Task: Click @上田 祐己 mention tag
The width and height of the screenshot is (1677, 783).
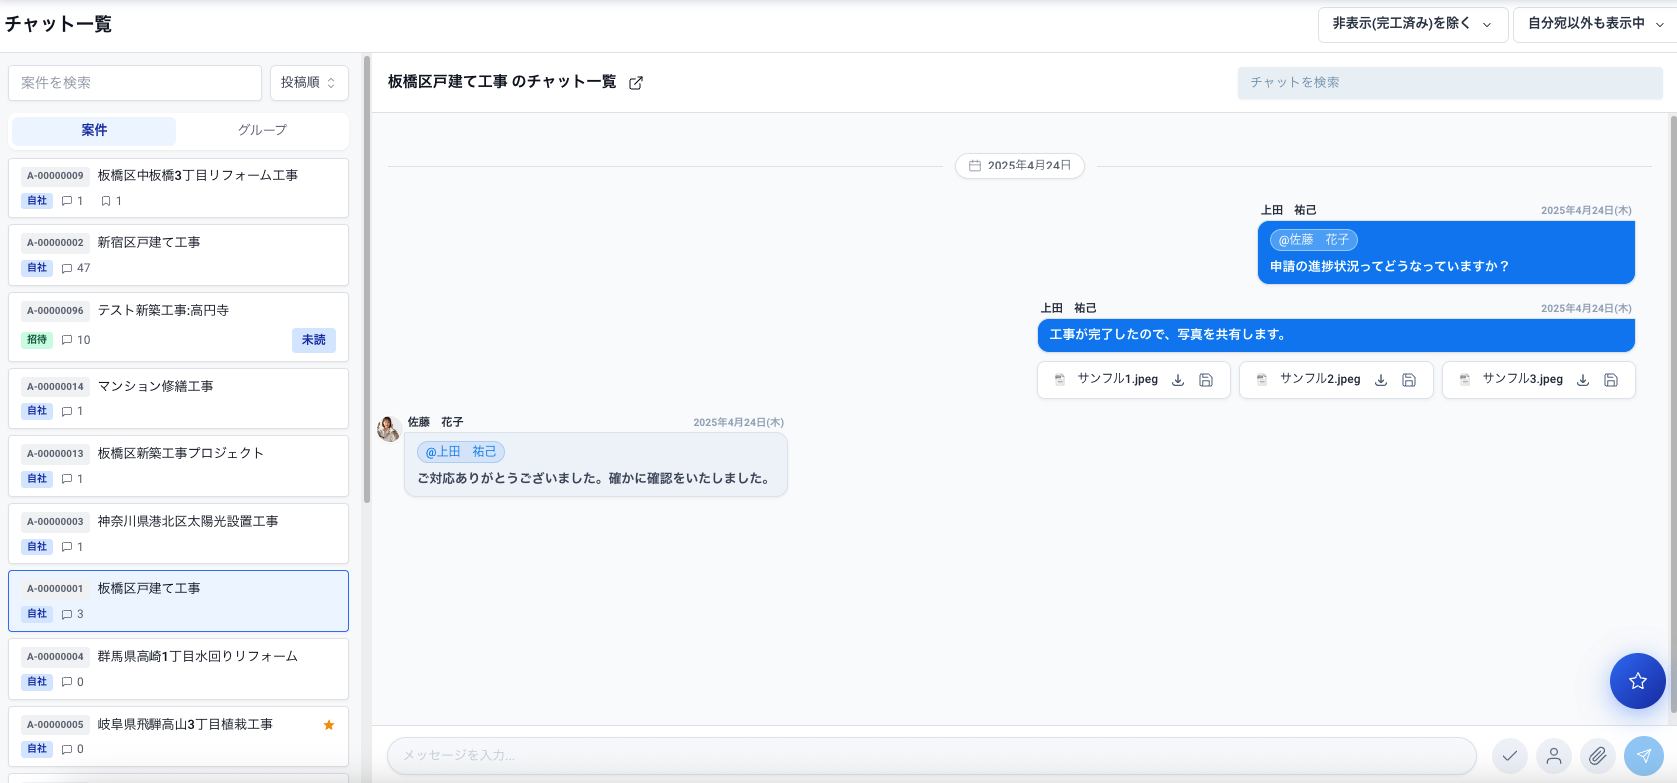Action: pyautogui.click(x=461, y=452)
